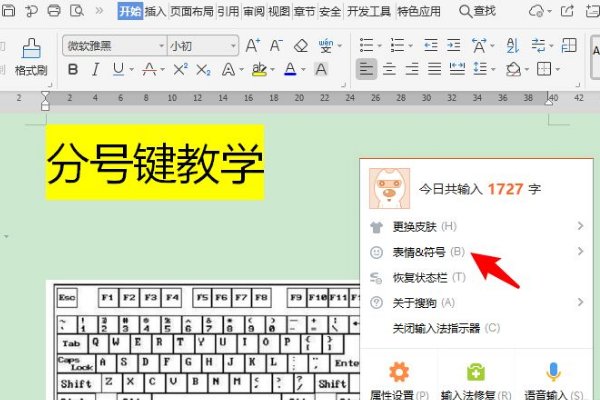Click the keyboard layout image in document
The image size is (600, 400).
tap(203, 341)
